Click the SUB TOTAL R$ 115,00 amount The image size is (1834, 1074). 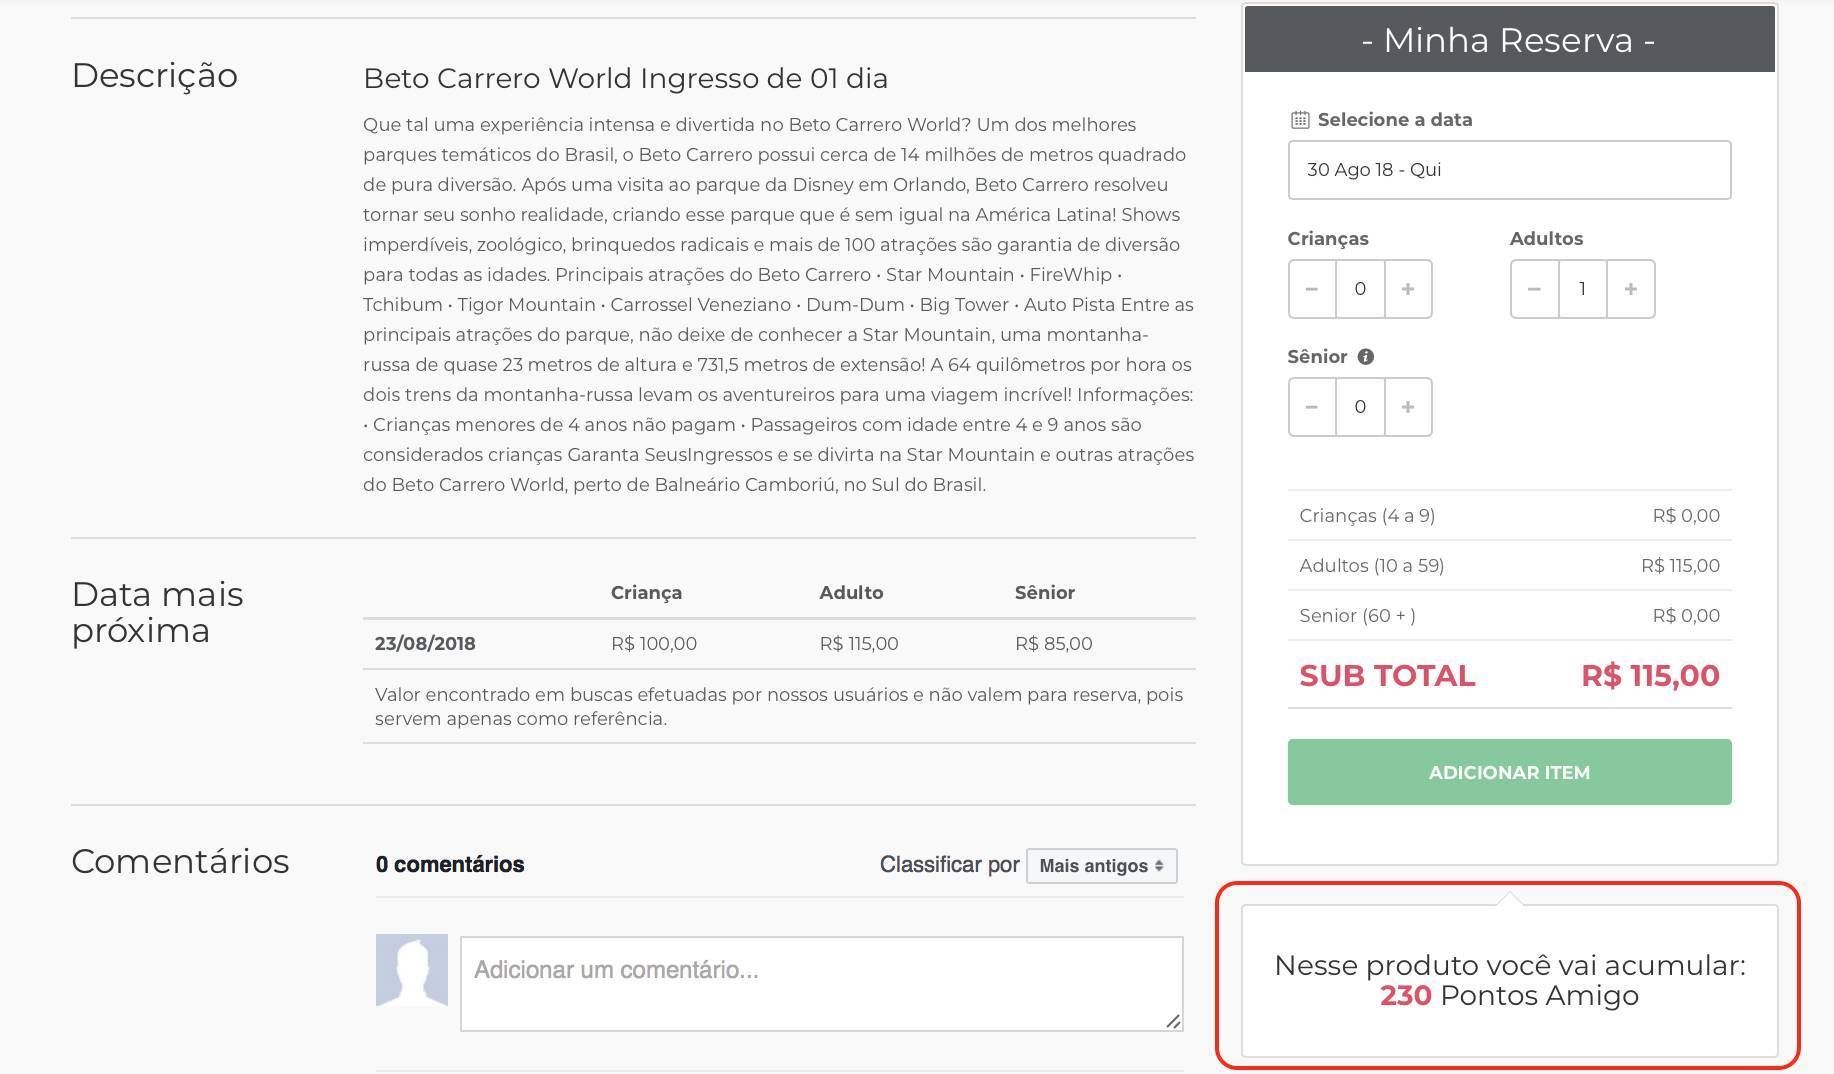(x=1650, y=676)
